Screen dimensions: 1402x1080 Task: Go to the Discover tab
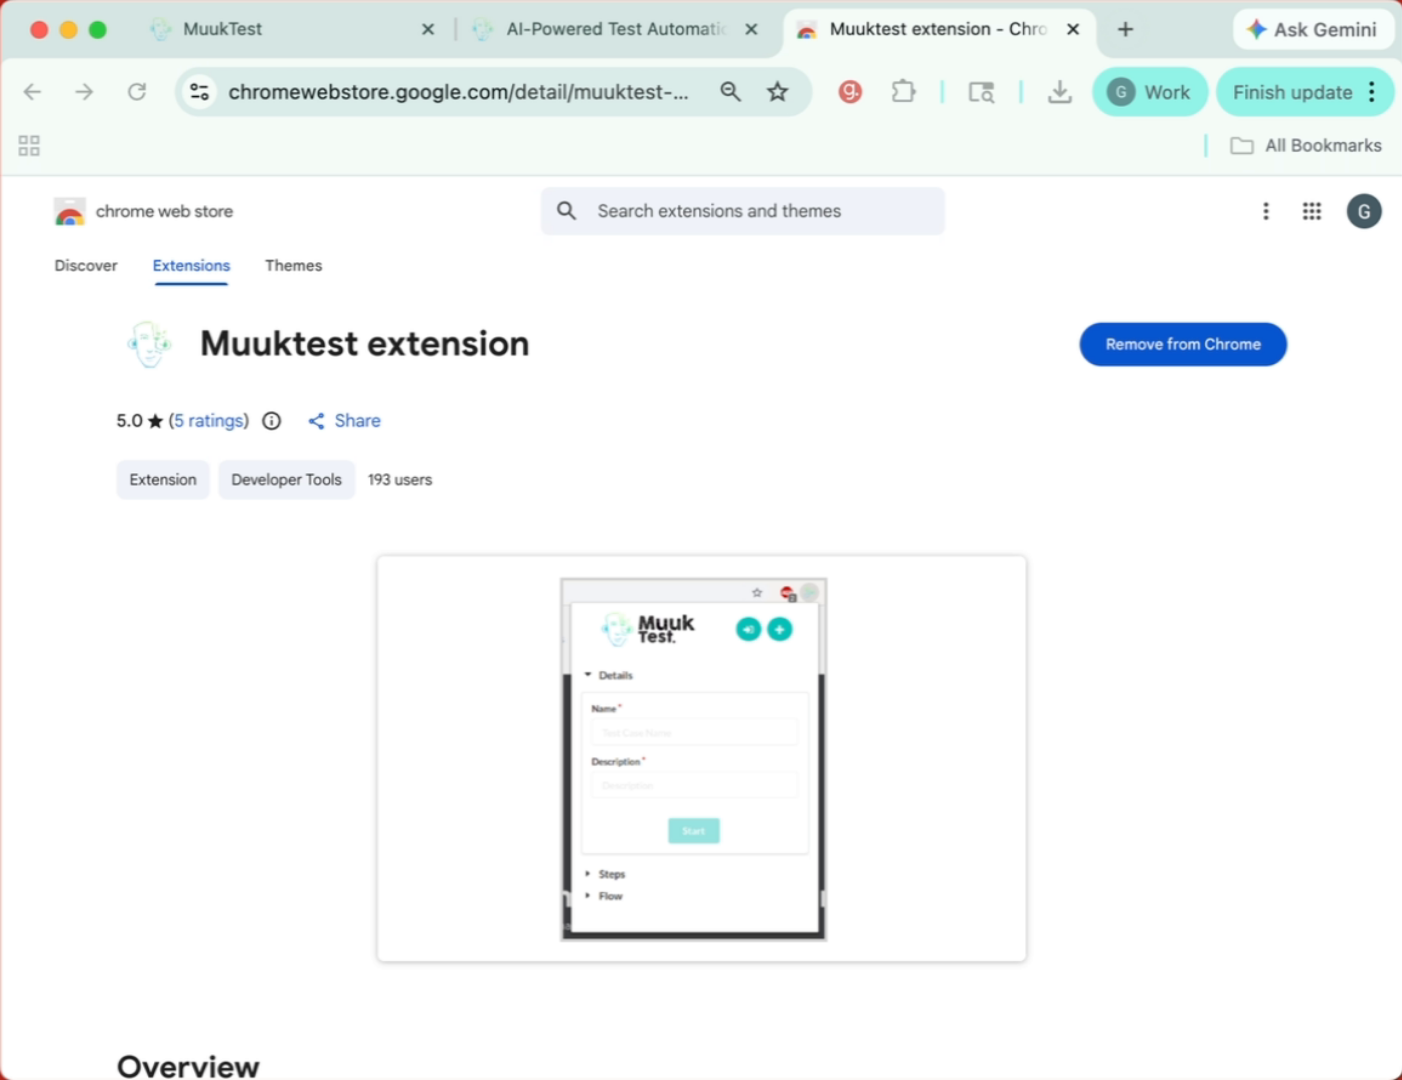(x=86, y=265)
